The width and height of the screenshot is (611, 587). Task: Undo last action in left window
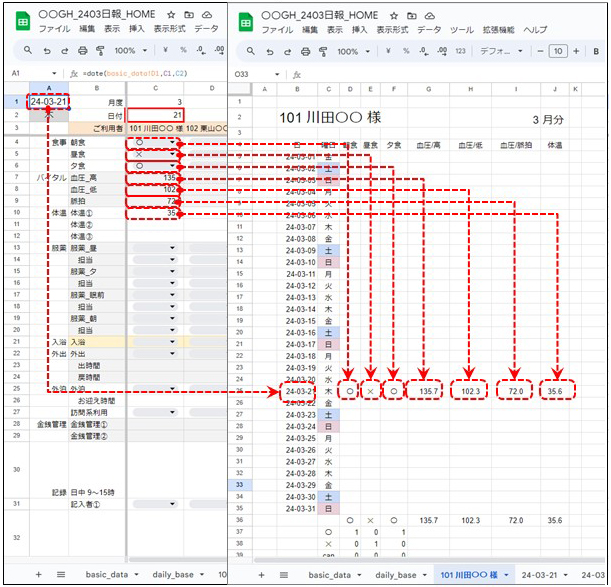(47, 50)
